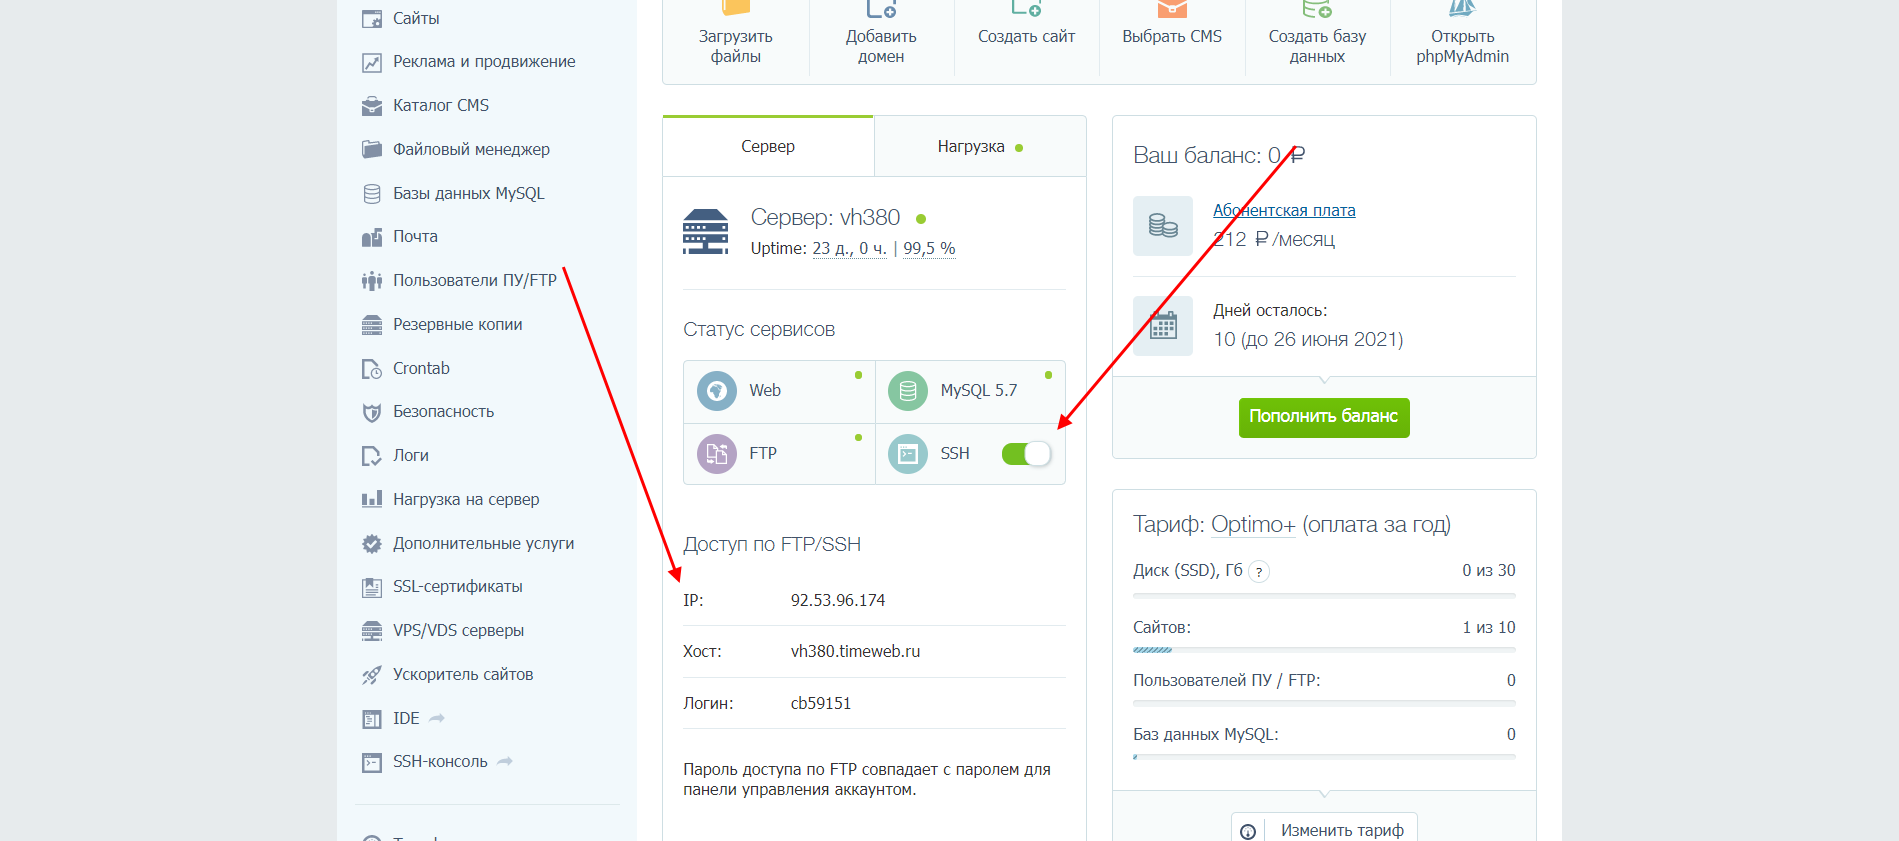Click the Диск (SSD) usage progress bar
Screen dimensions: 1899x841
tap(1324, 596)
